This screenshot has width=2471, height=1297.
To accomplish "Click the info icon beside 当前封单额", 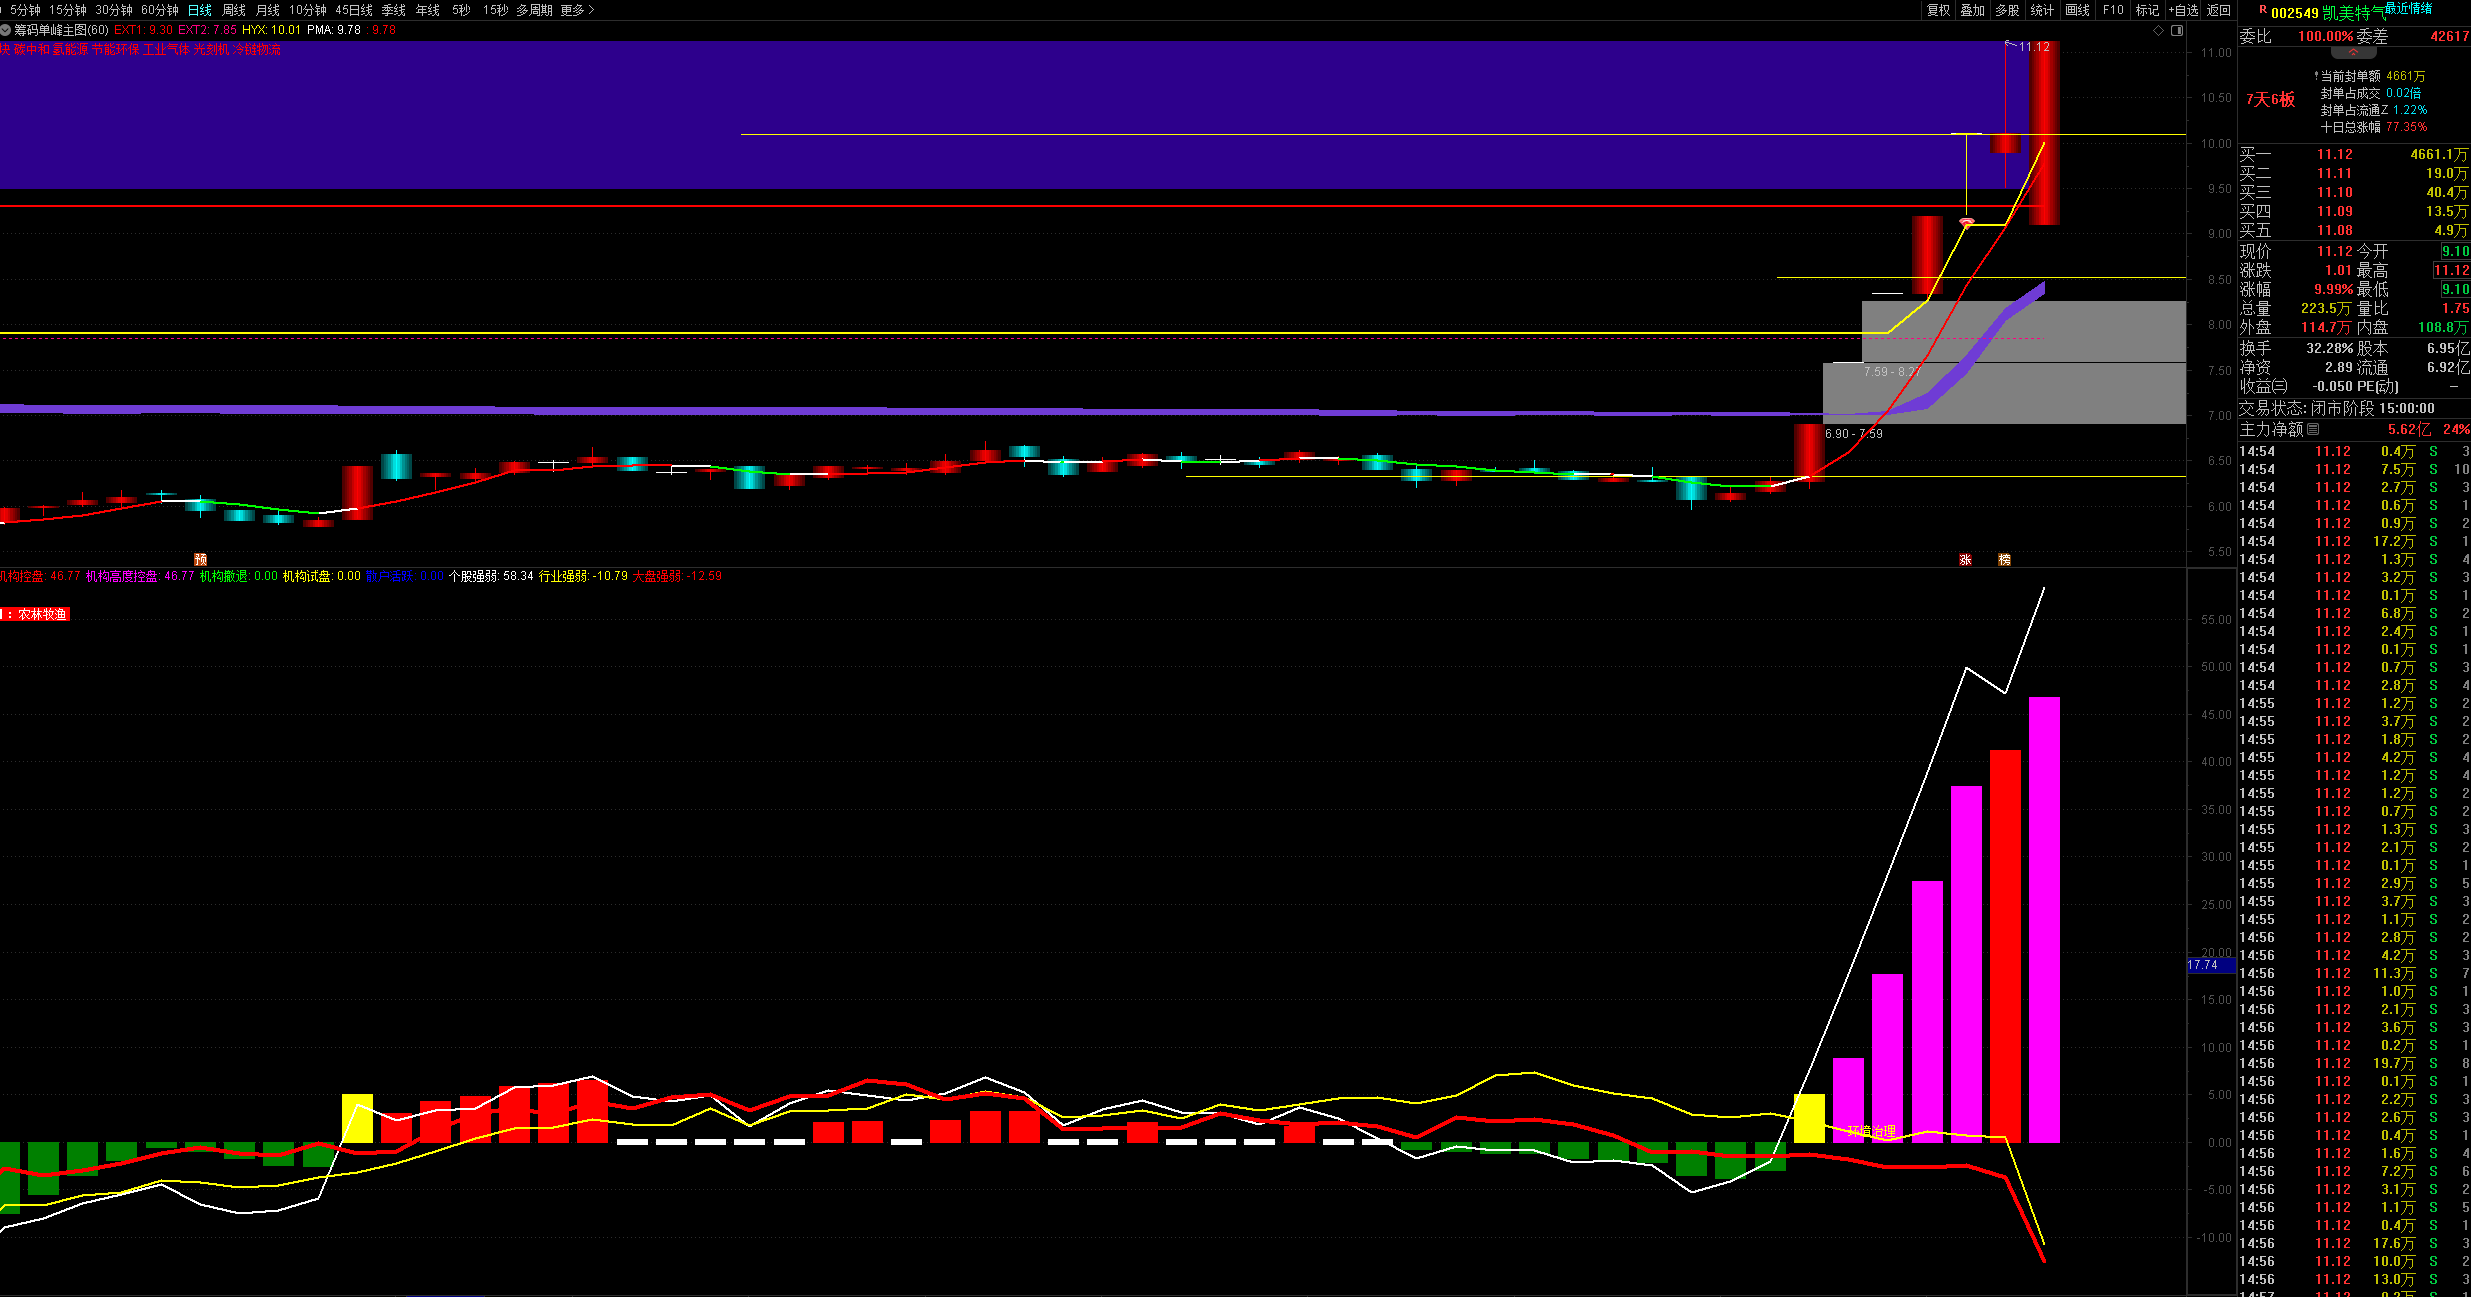I will tap(2316, 76).
